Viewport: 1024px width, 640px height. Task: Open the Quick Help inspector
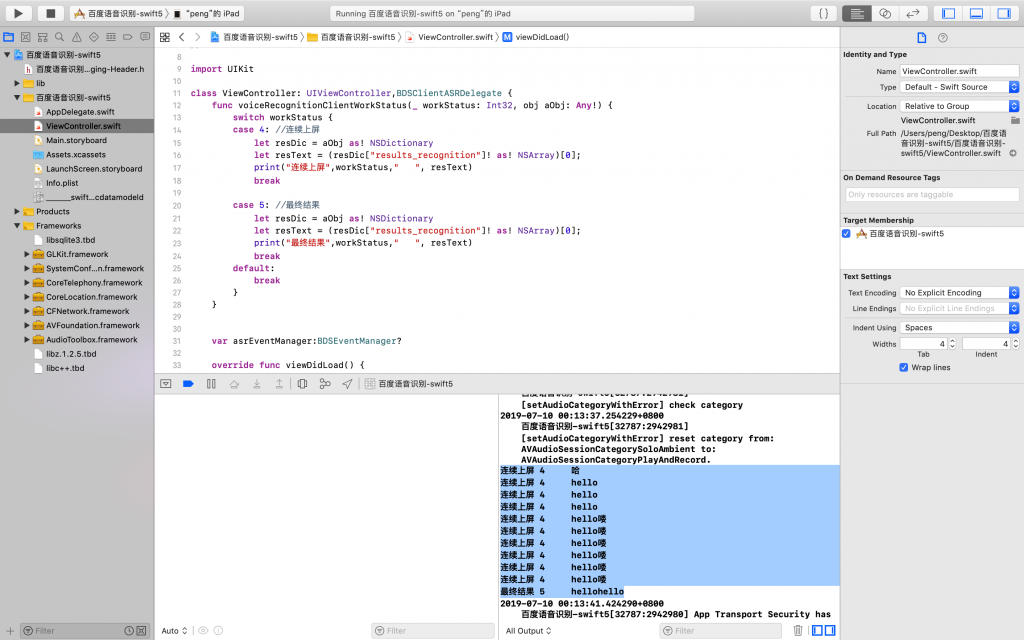(x=942, y=37)
